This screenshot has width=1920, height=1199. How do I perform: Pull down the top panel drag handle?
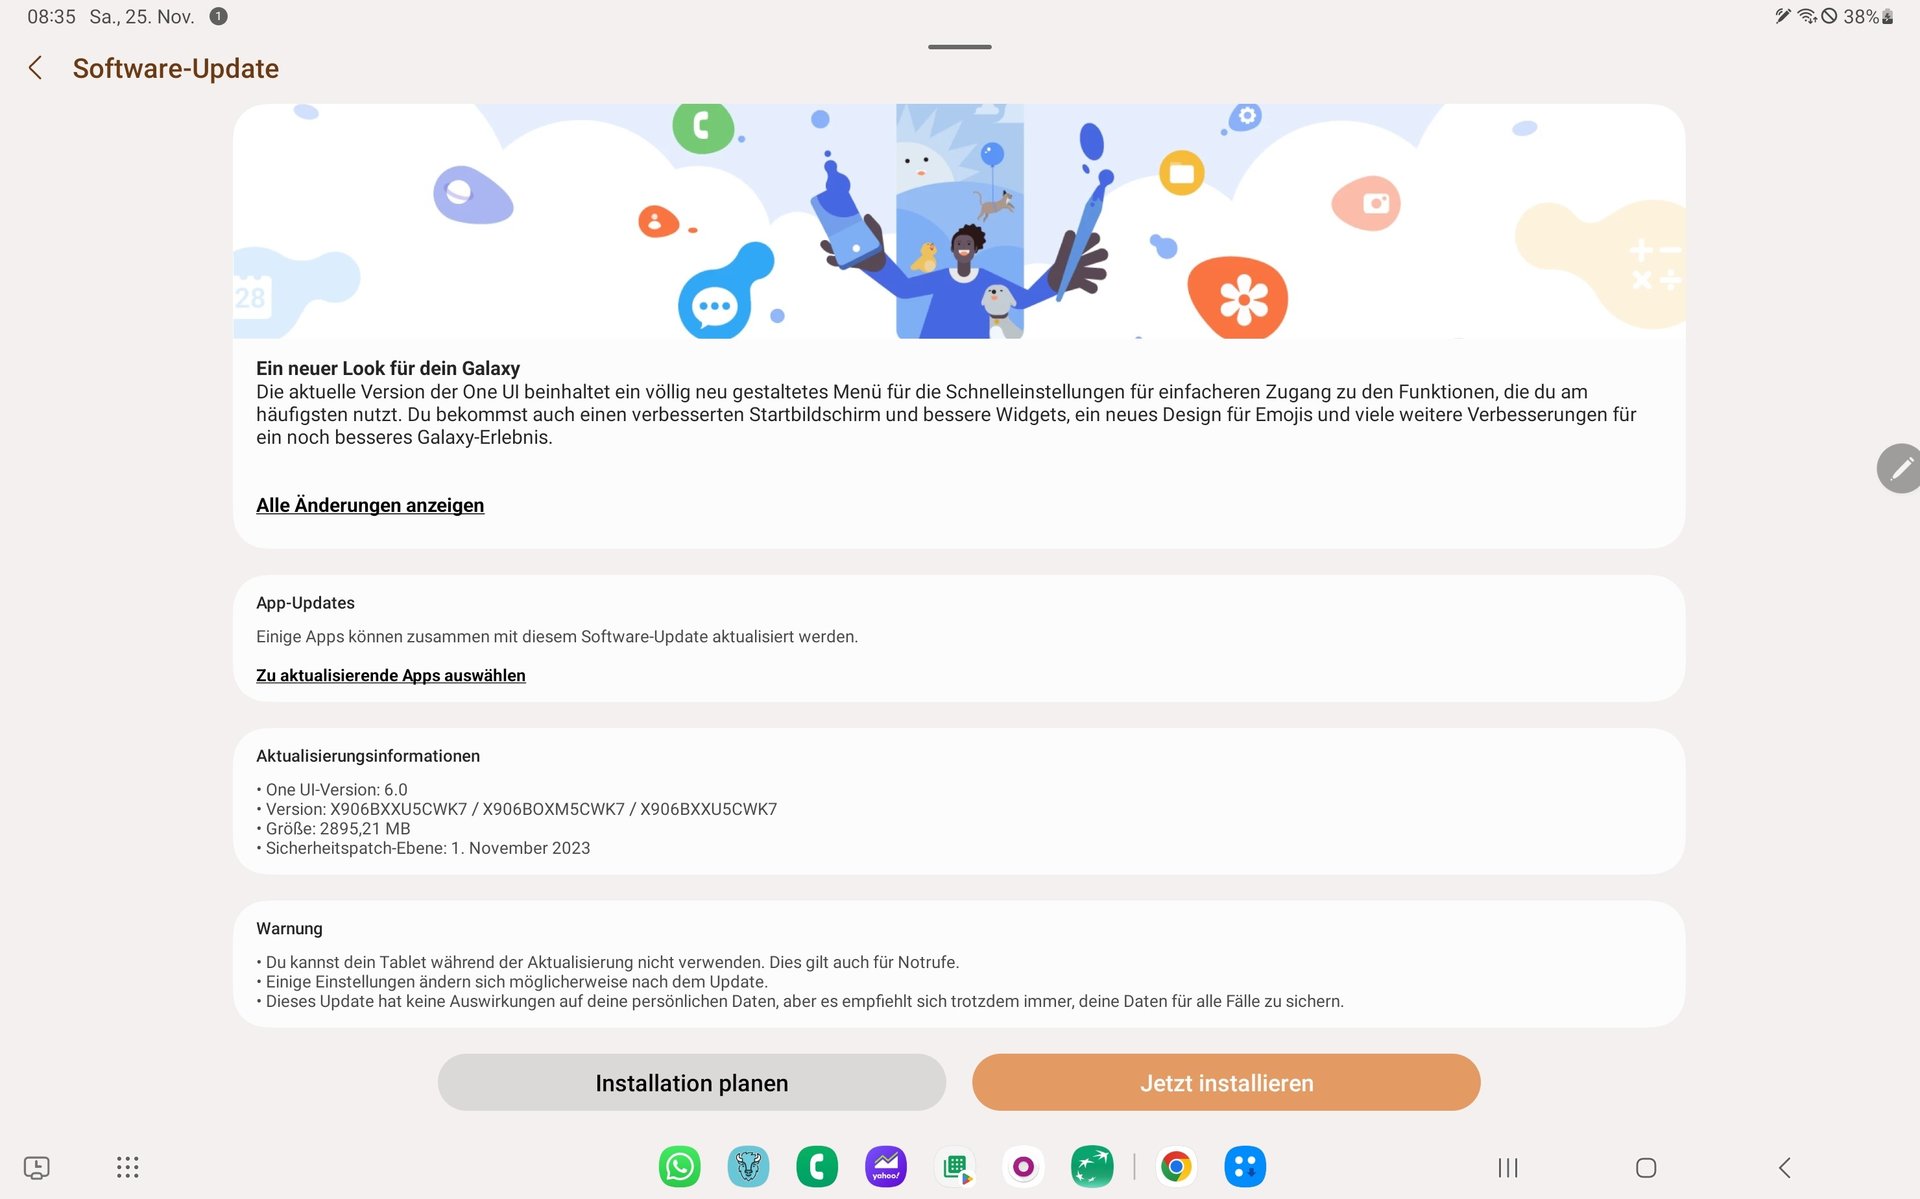[x=960, y=46]
